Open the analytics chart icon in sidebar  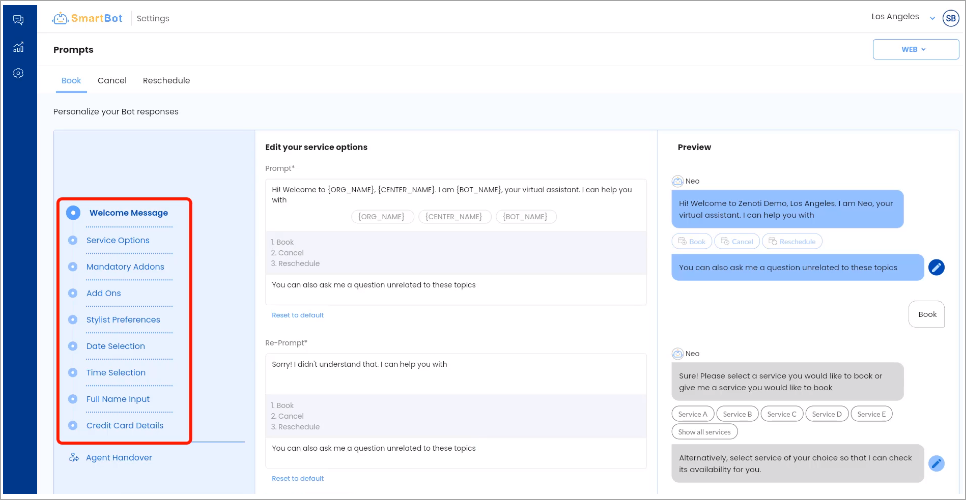(18, 47)
